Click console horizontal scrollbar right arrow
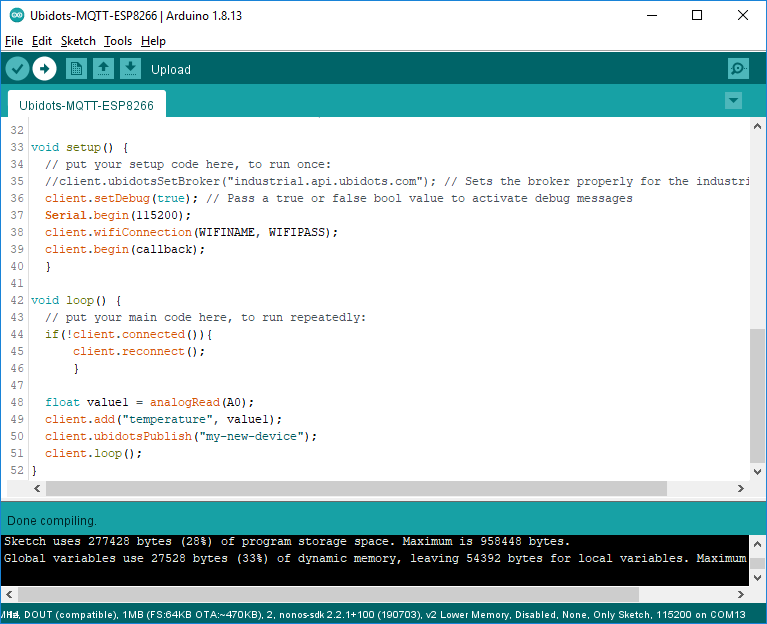 tap(741, 595)
